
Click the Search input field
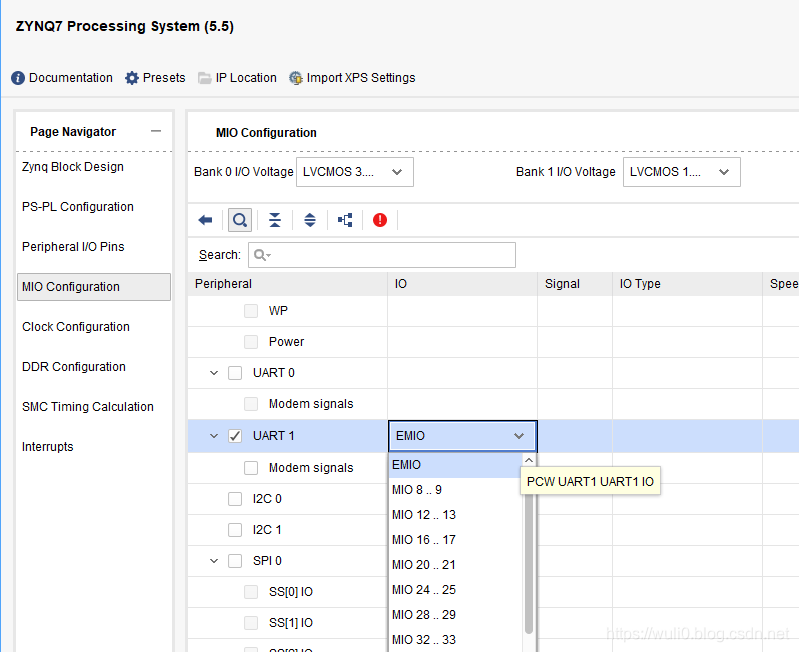coord(382,255)
